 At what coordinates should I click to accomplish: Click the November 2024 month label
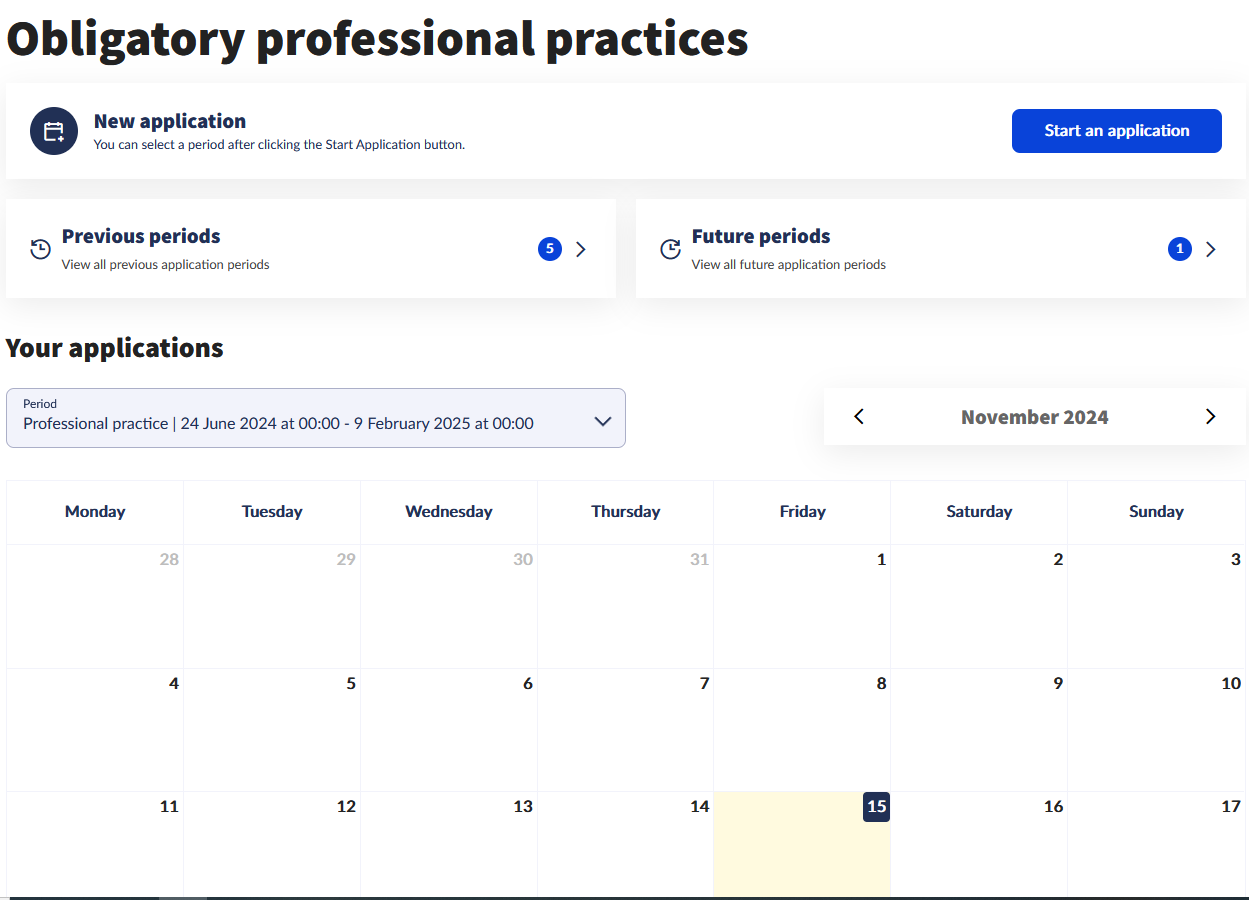click(1034, 417)
